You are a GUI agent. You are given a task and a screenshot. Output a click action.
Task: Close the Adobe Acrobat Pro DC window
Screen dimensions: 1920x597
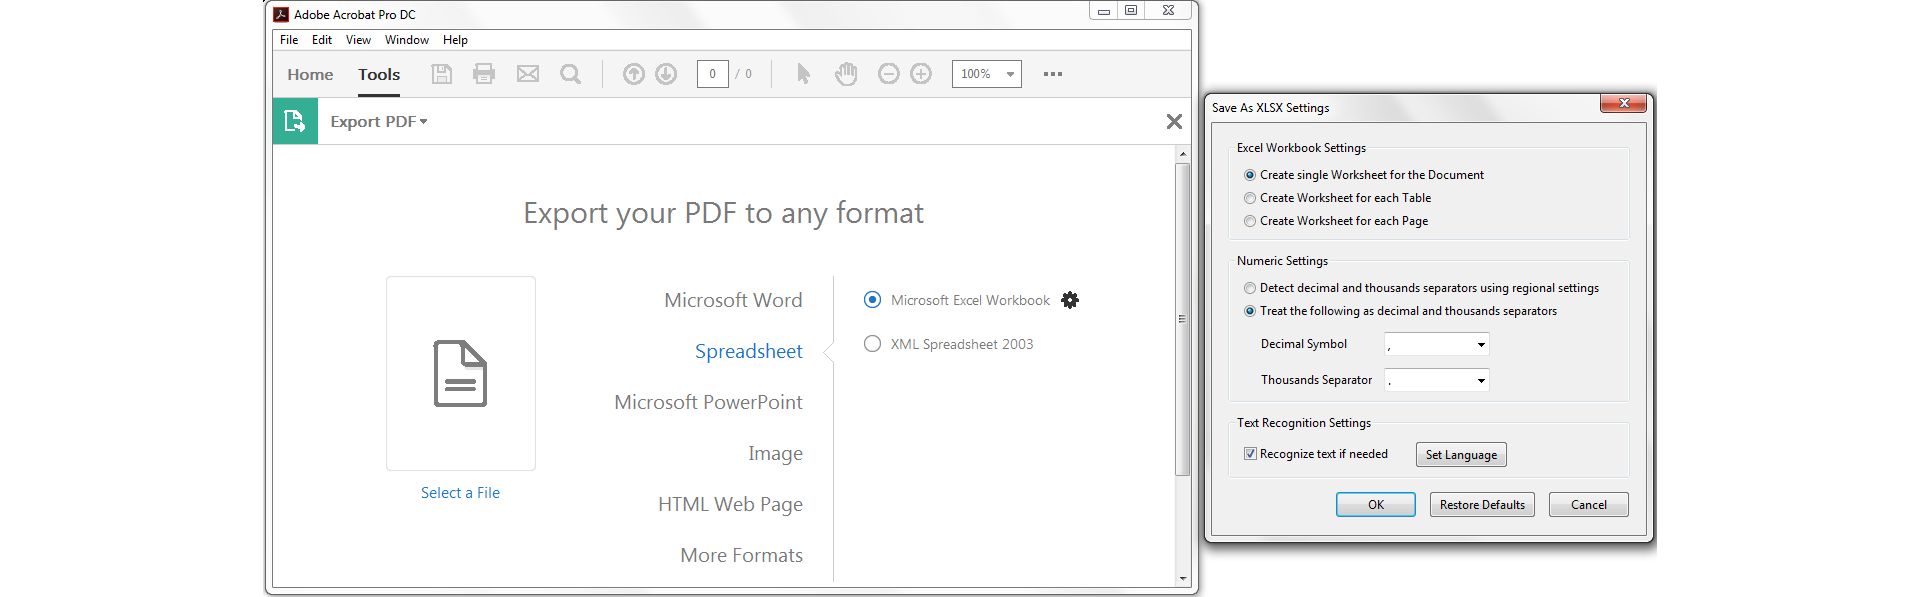[x=1167, y=11]
